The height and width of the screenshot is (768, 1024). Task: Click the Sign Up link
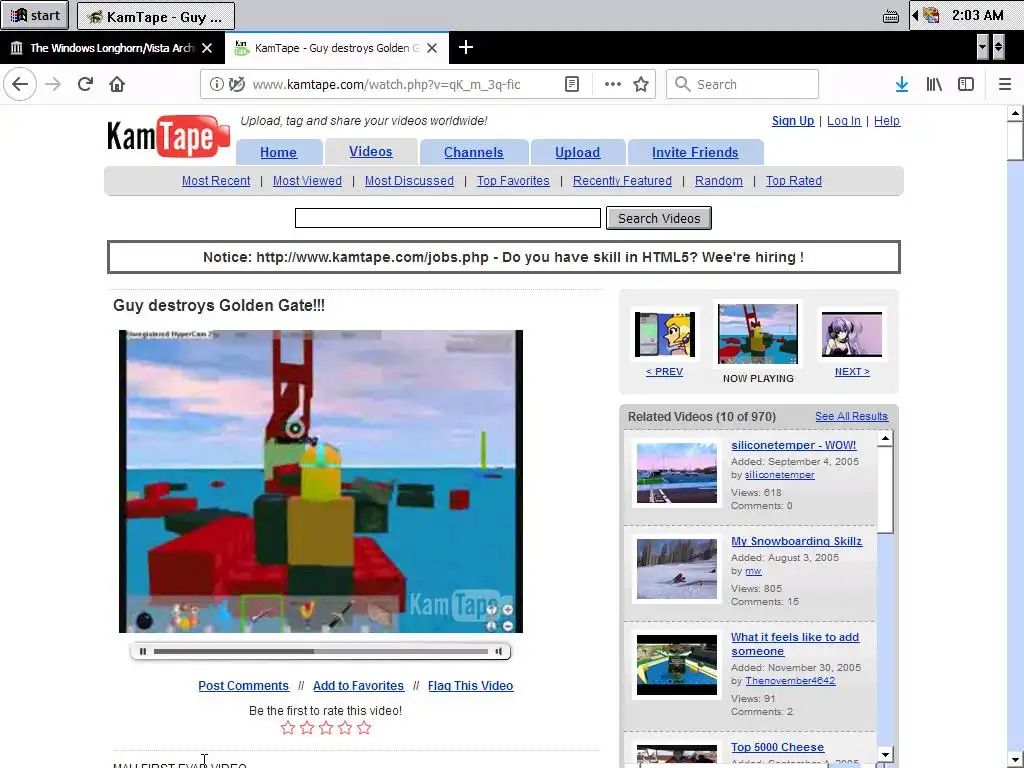tap(793, 121)
